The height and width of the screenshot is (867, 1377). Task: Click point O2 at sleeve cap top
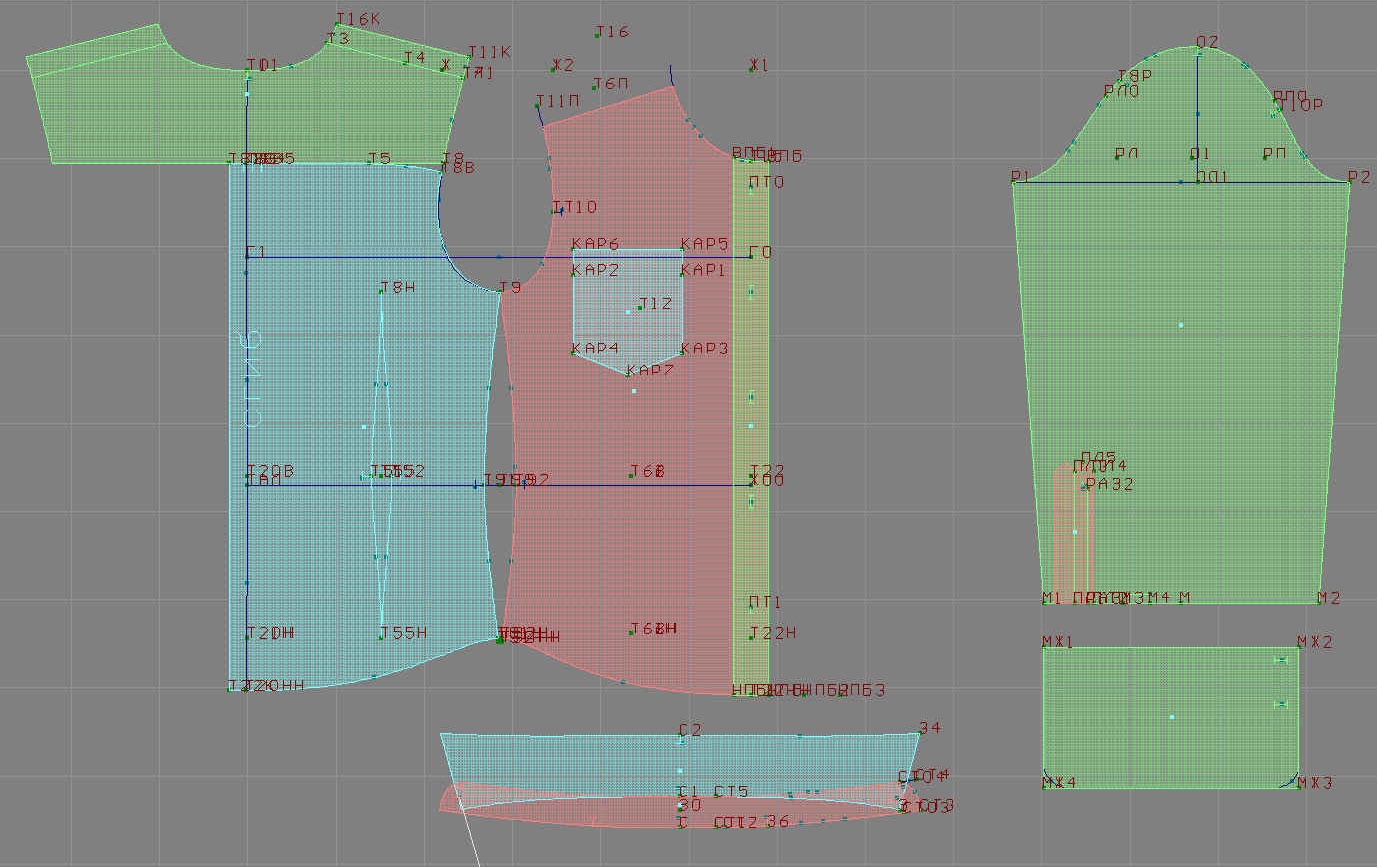(1198, 51)
